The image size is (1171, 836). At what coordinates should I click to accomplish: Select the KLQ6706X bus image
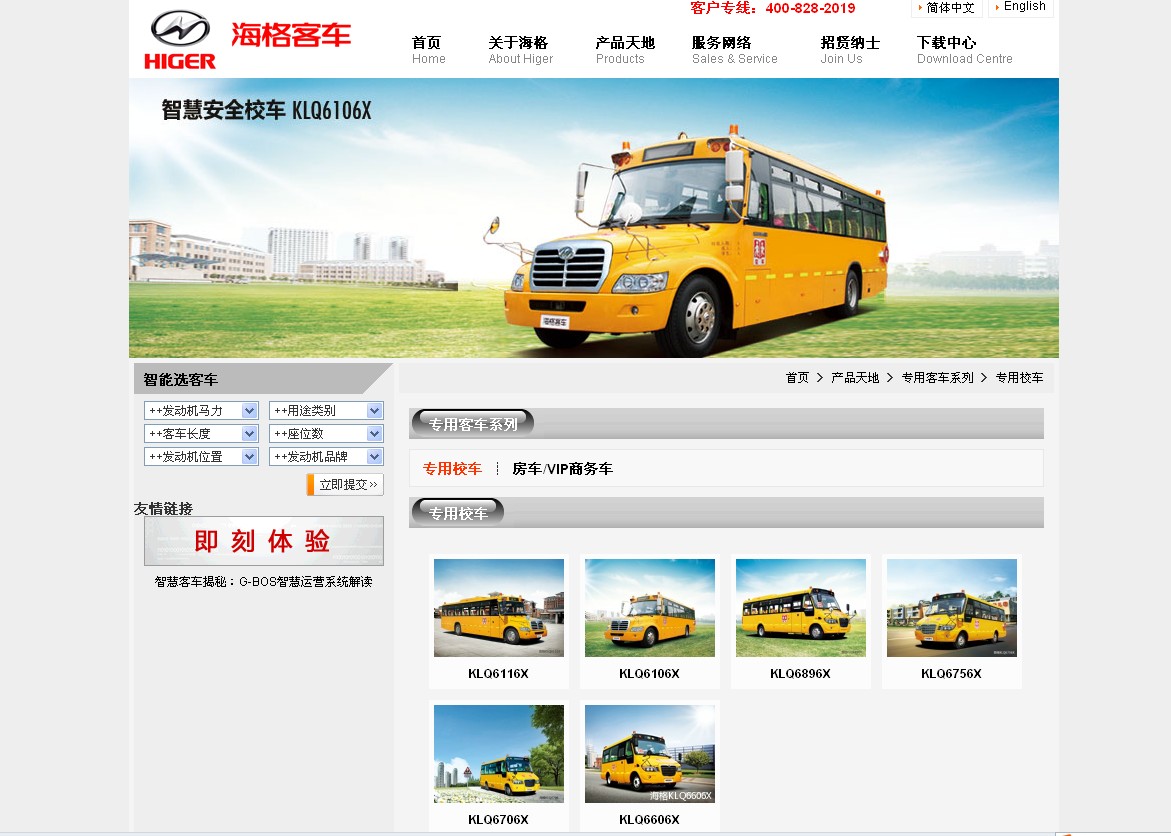(498, 754)
